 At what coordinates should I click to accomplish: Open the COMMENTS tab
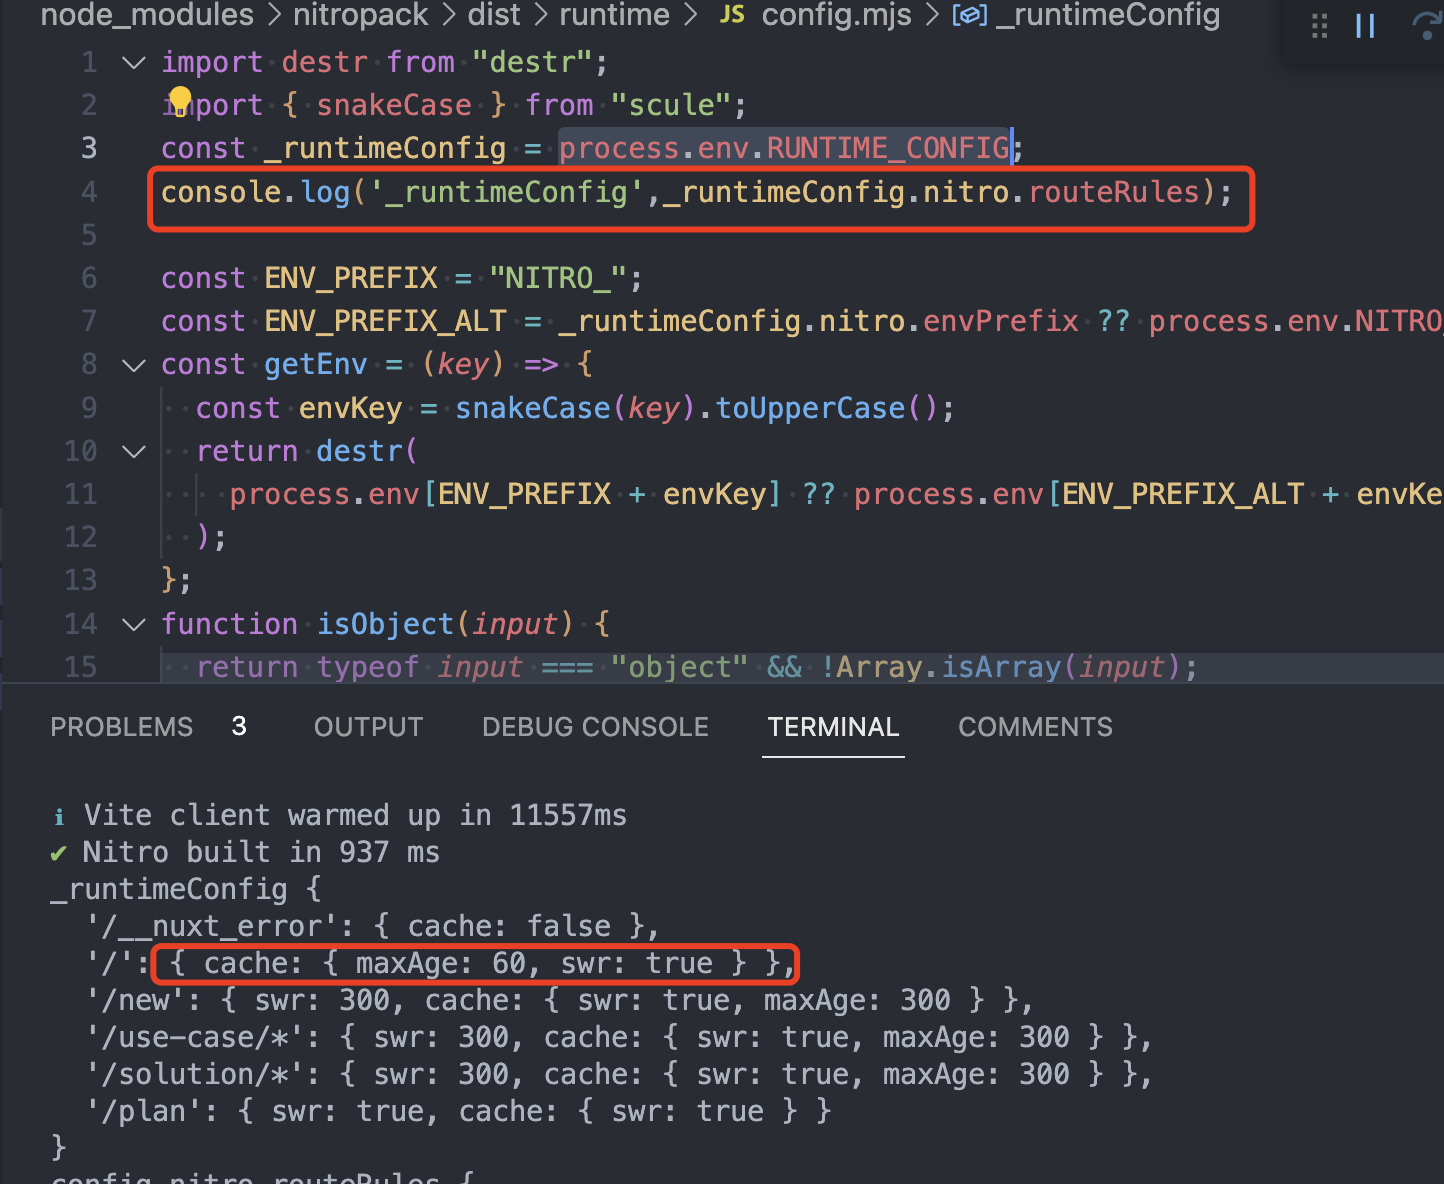1035,727
